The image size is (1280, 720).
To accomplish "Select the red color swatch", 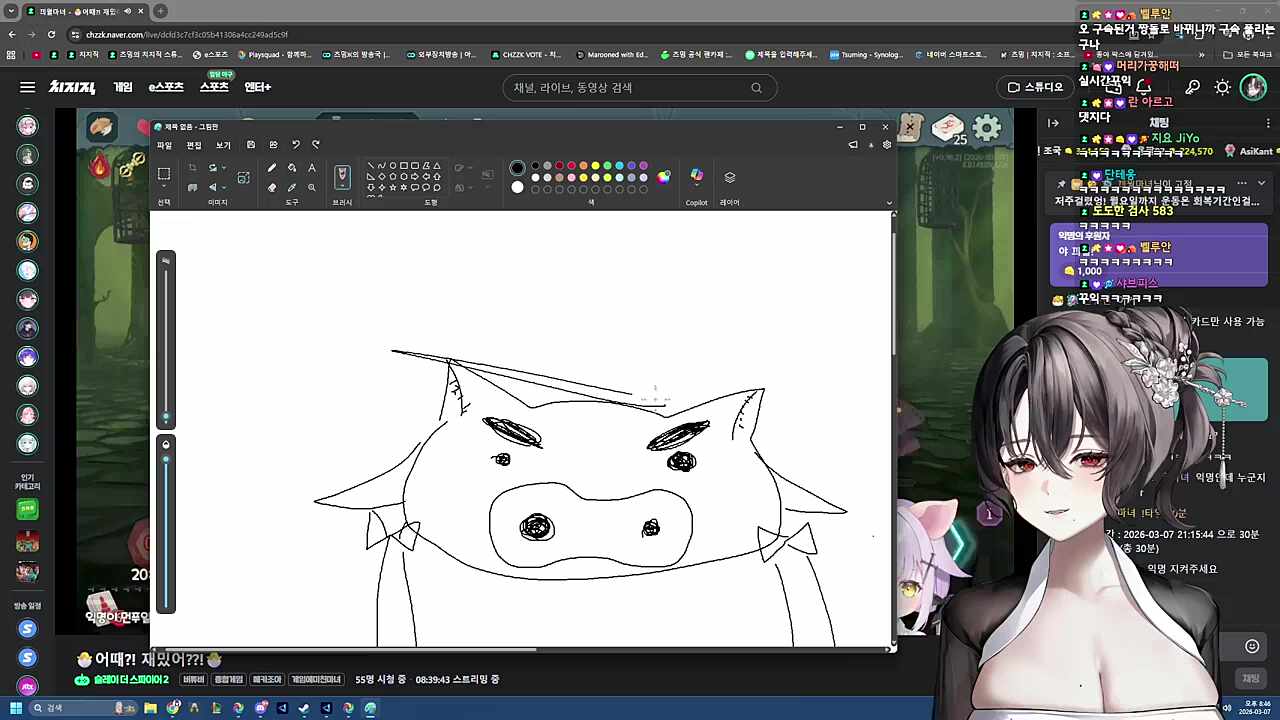I will point(571,166).
